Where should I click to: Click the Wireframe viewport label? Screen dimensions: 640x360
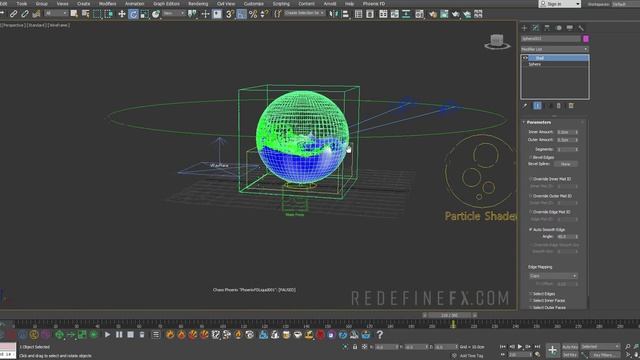(x=59, y=25)
